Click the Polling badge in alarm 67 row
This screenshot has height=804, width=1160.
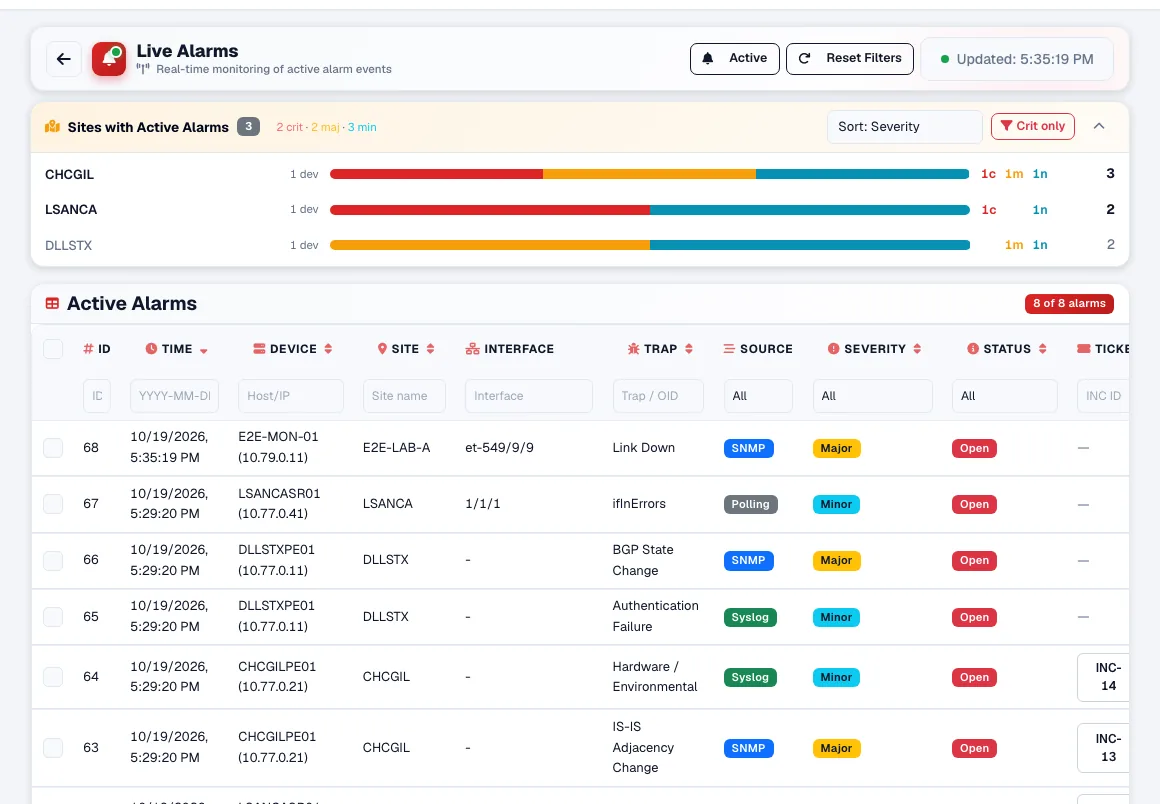750,504
